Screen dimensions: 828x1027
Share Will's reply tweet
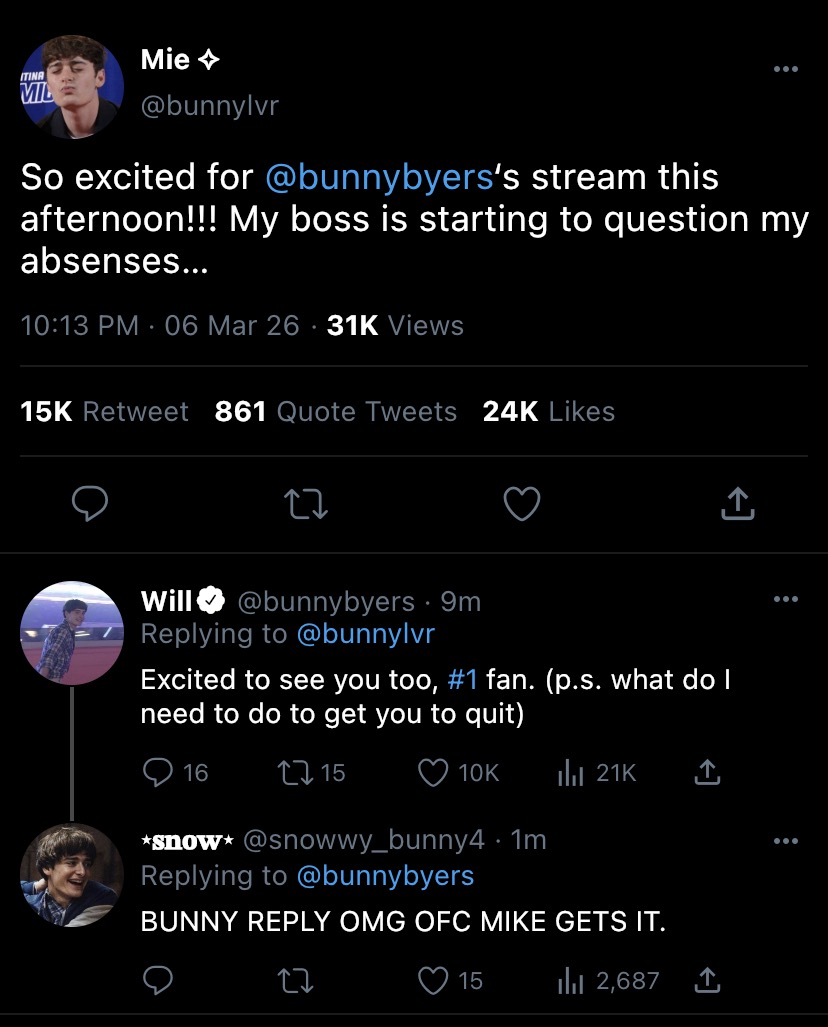pos(706,772)
